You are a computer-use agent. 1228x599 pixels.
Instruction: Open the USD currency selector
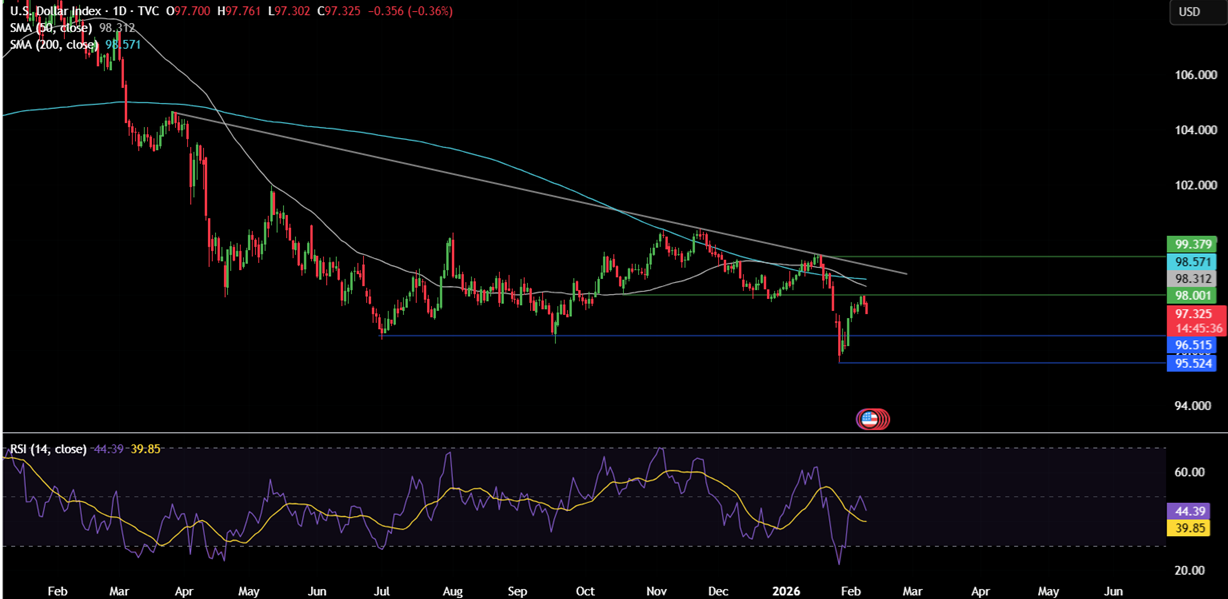pos(1196,12)
